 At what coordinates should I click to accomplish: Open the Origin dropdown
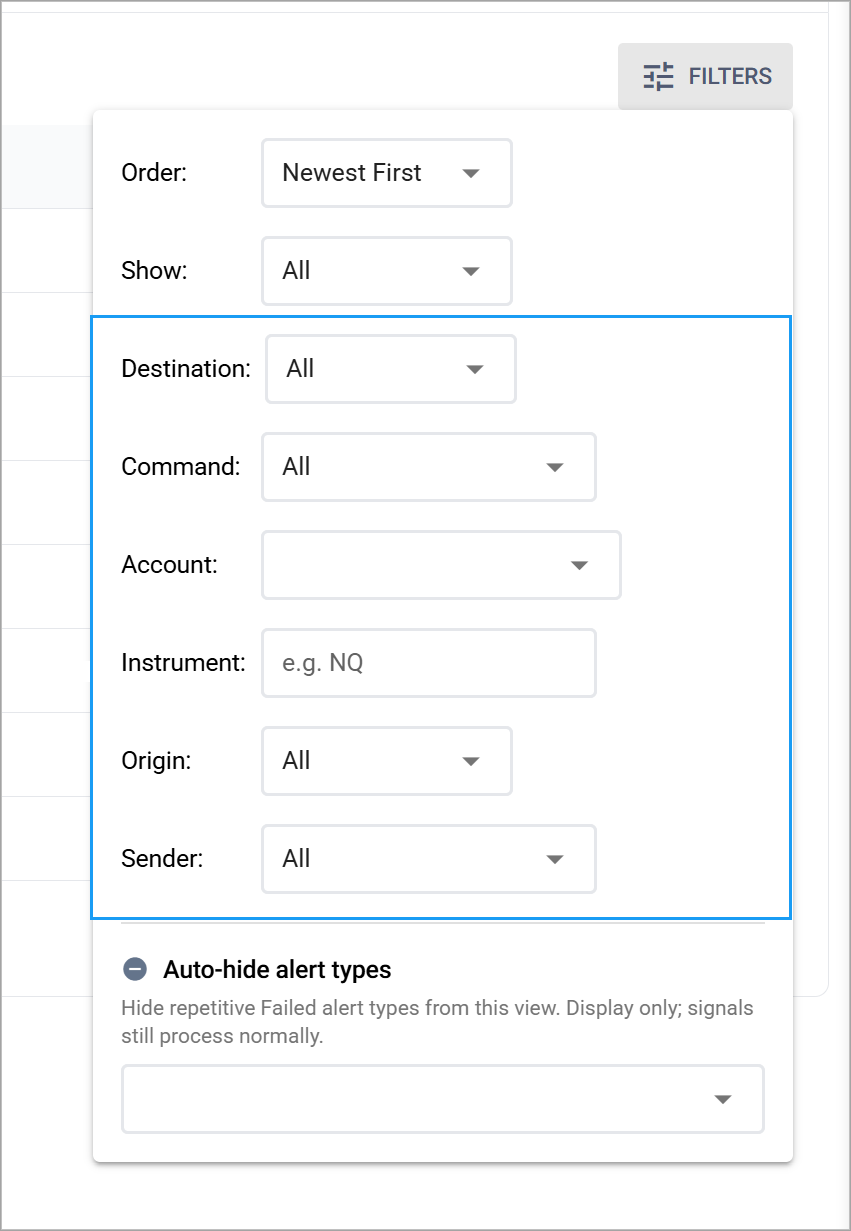(x=387, y=761)
